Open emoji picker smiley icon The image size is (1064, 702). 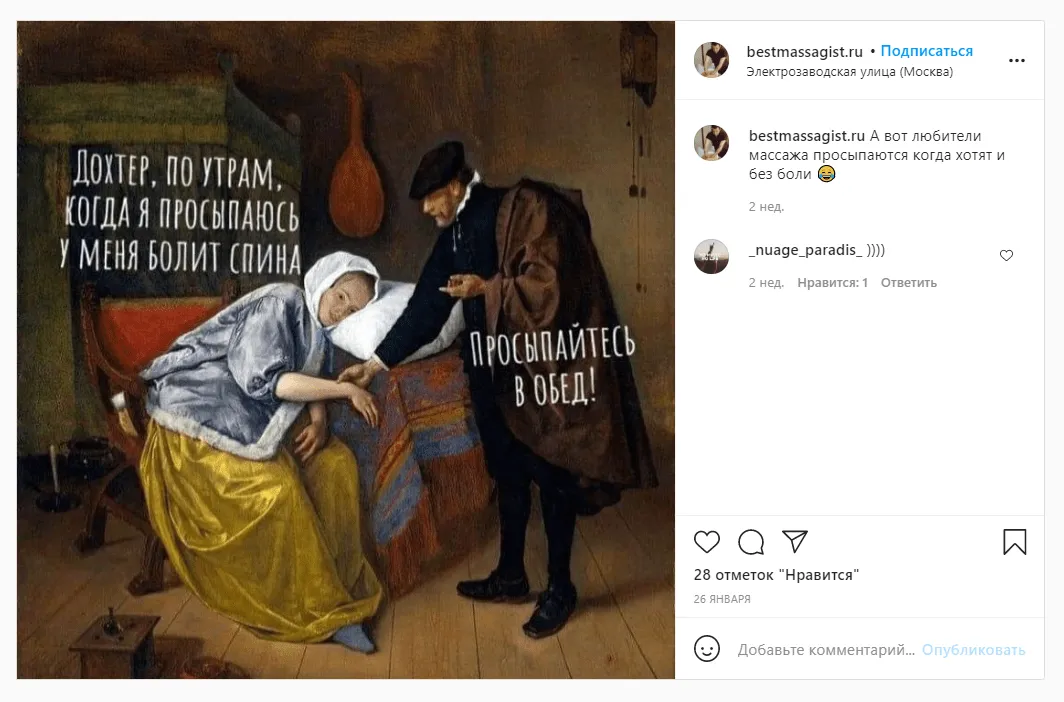click(x=706, y=649)
